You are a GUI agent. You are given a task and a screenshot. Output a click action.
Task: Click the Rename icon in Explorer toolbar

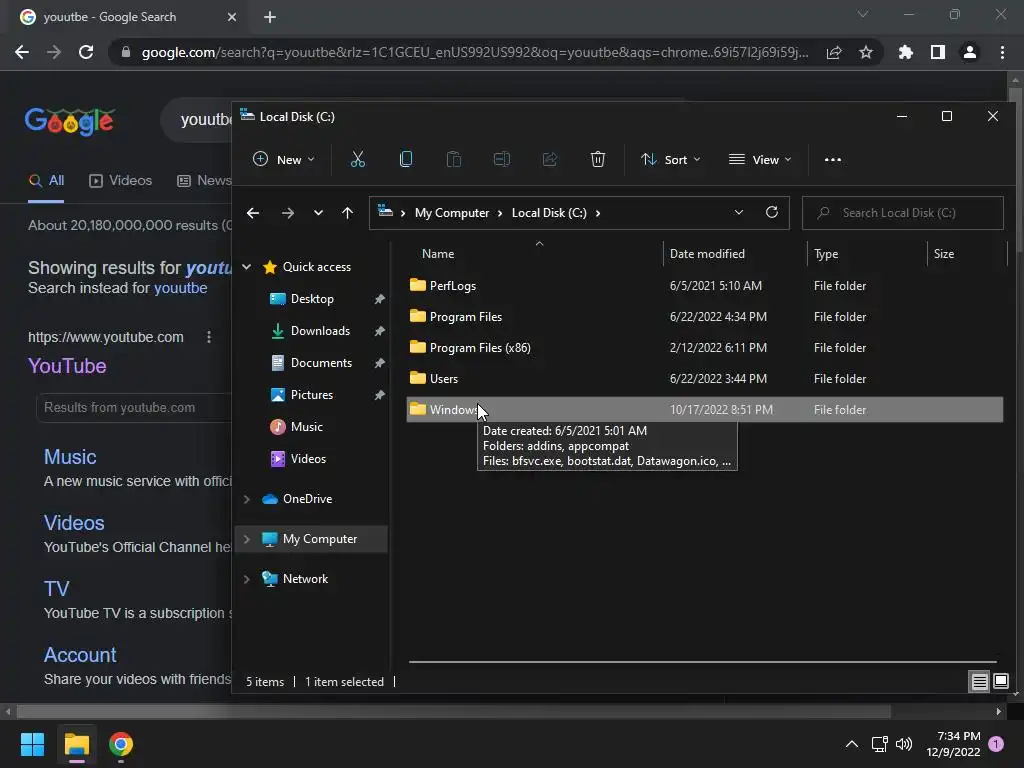point(502,159)
